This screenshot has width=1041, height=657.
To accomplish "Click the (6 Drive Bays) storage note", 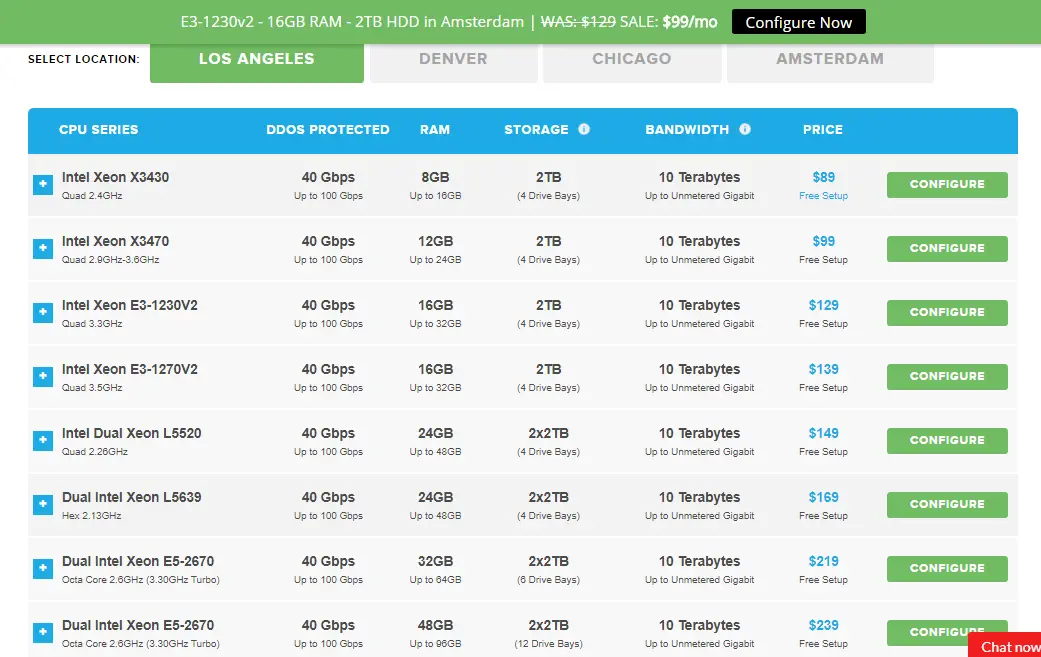I will pyautogui.click(x=548, y=579).
